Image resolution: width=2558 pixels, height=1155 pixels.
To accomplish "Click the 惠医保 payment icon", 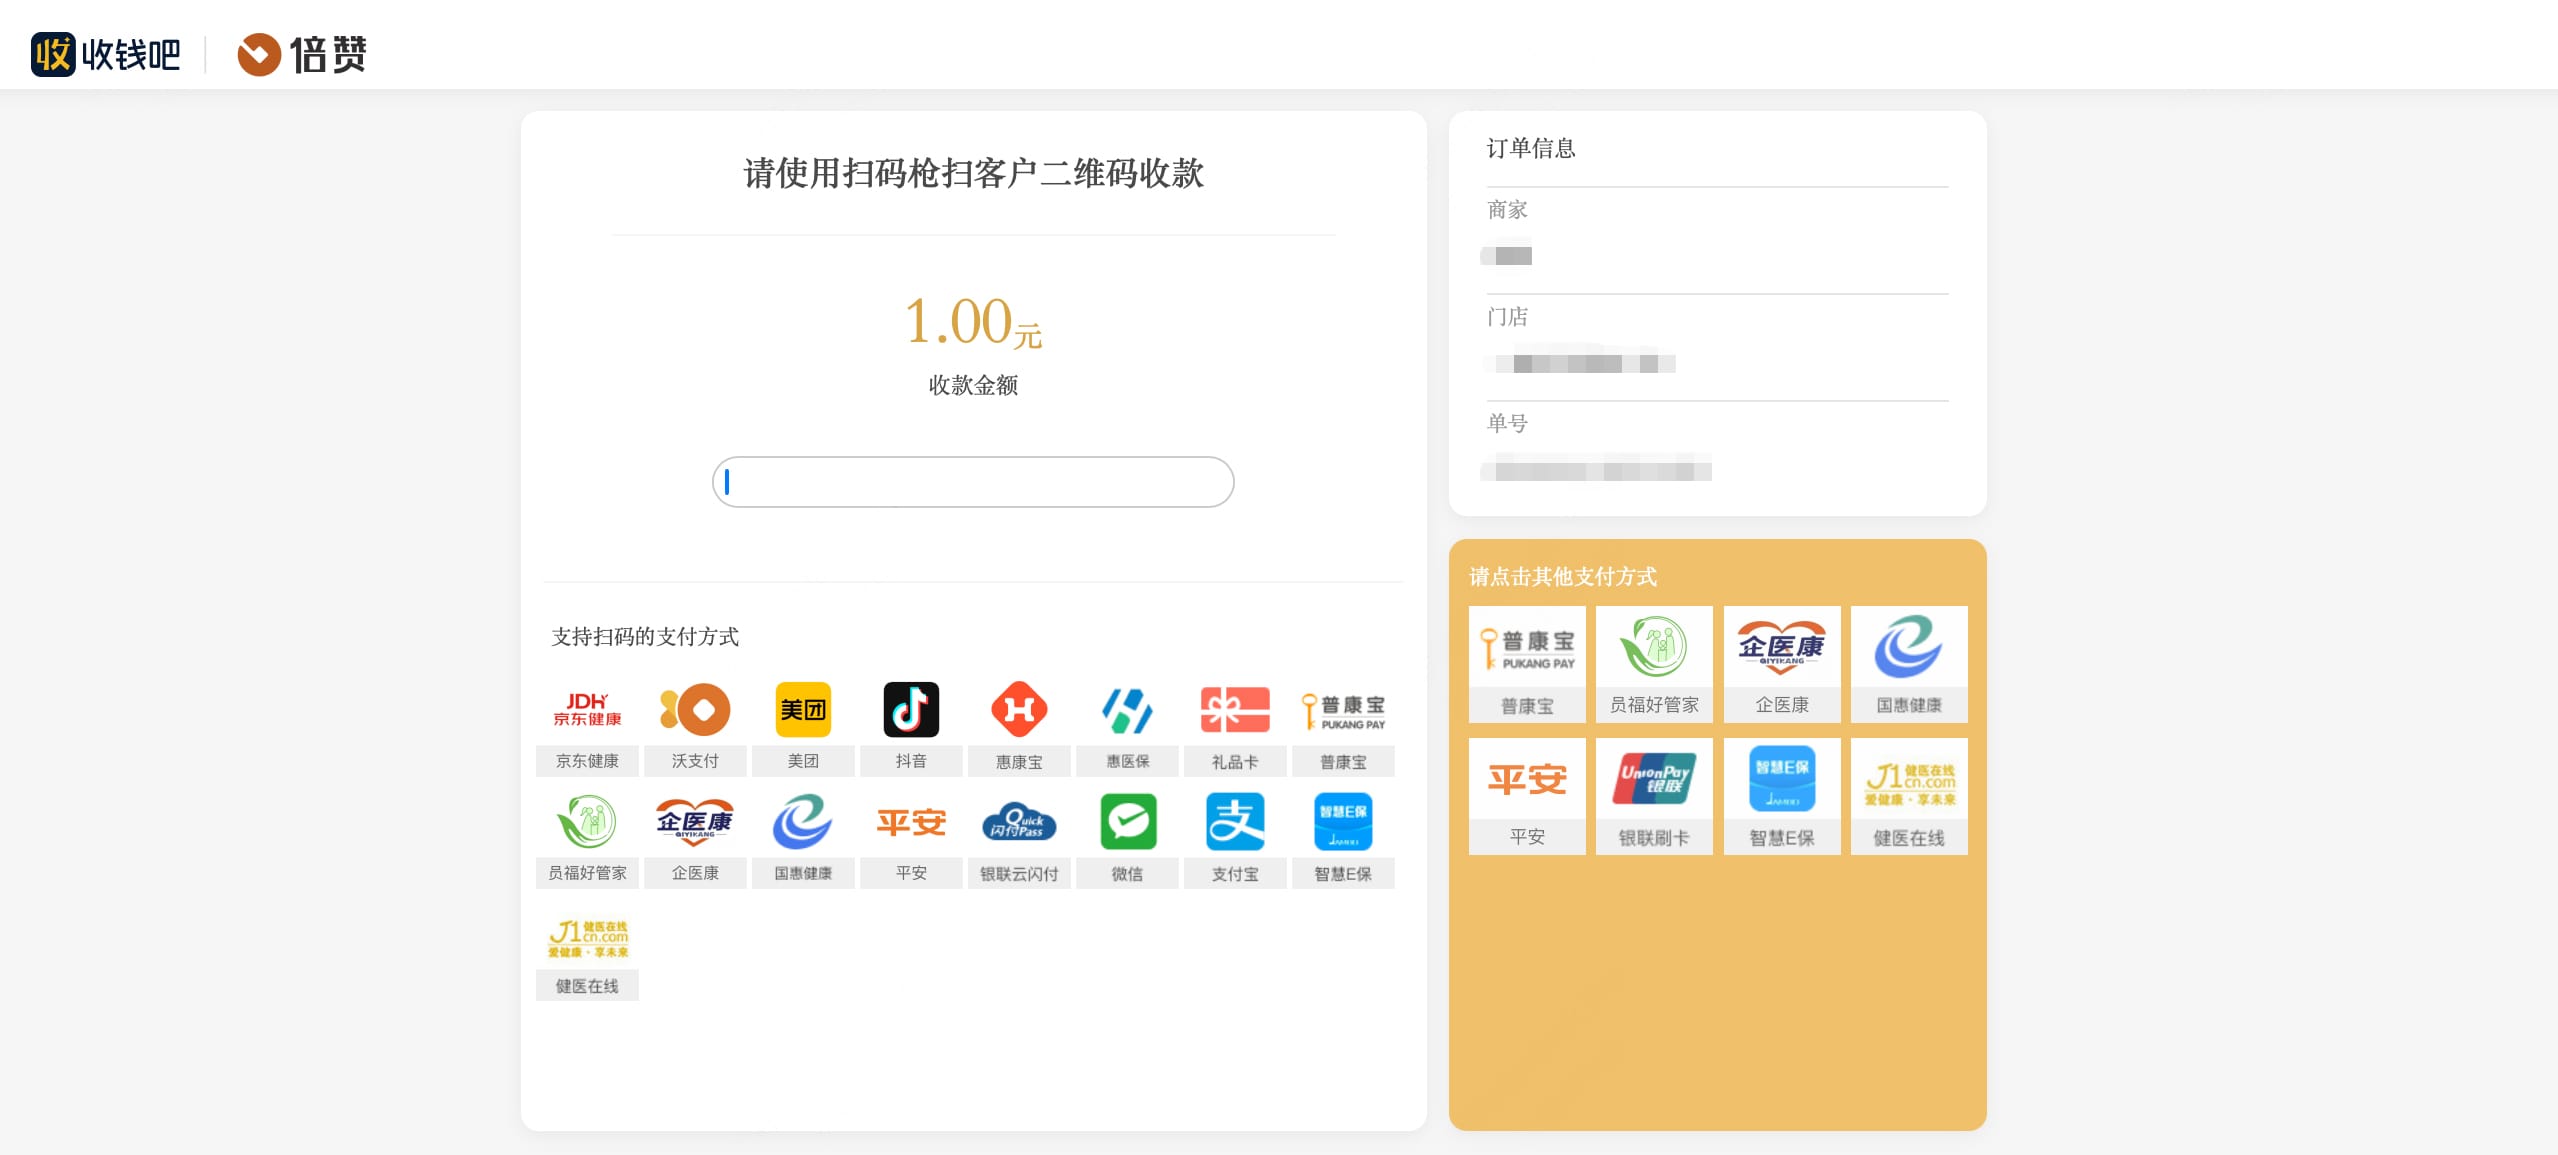I will pos(1127,709).
